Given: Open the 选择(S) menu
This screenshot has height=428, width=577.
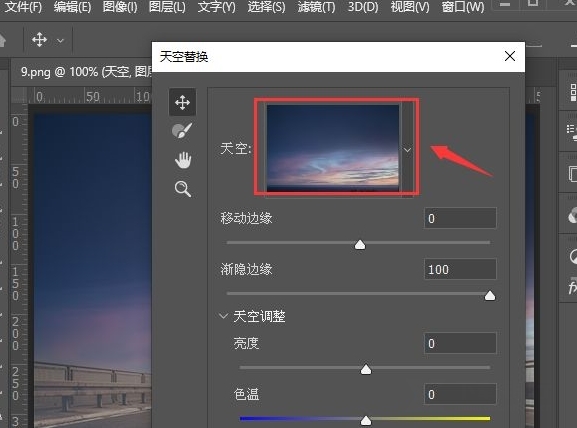Looking at the screenshot, I should [266, 7].
